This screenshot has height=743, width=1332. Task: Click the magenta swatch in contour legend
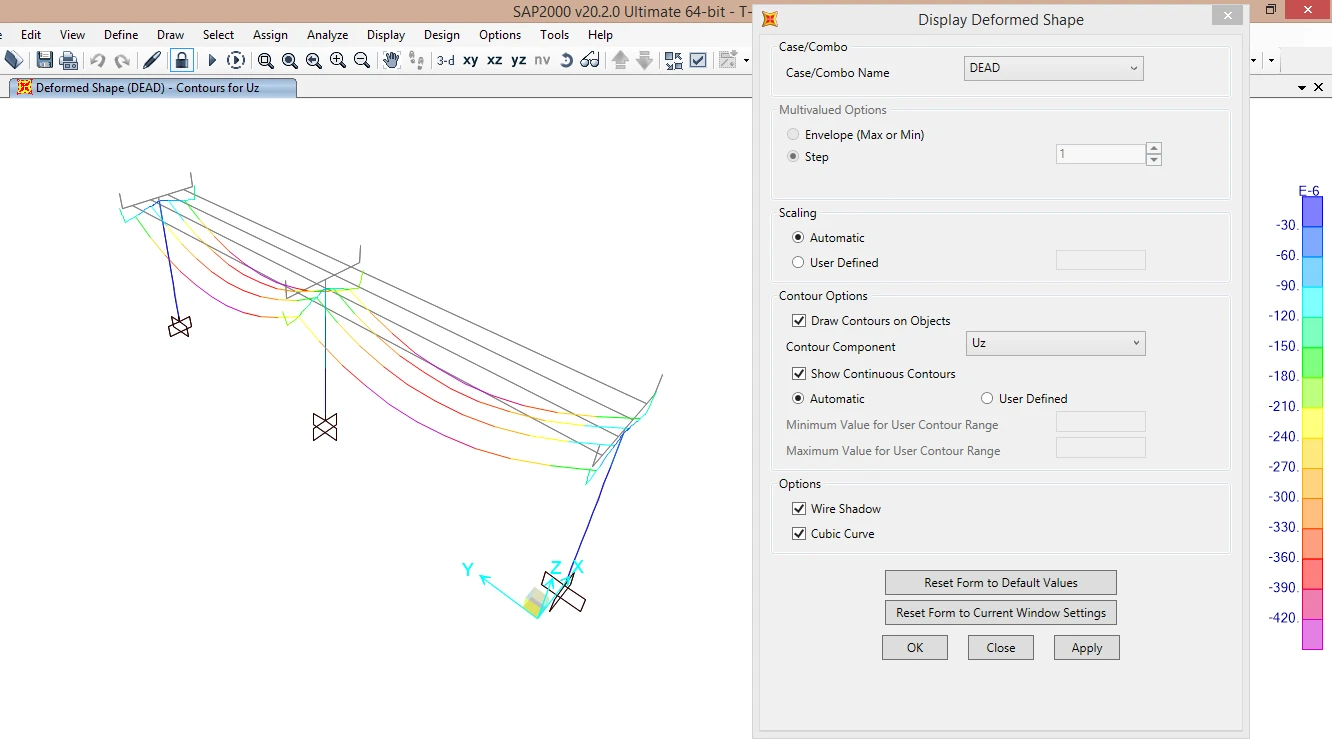point(1312,634)
